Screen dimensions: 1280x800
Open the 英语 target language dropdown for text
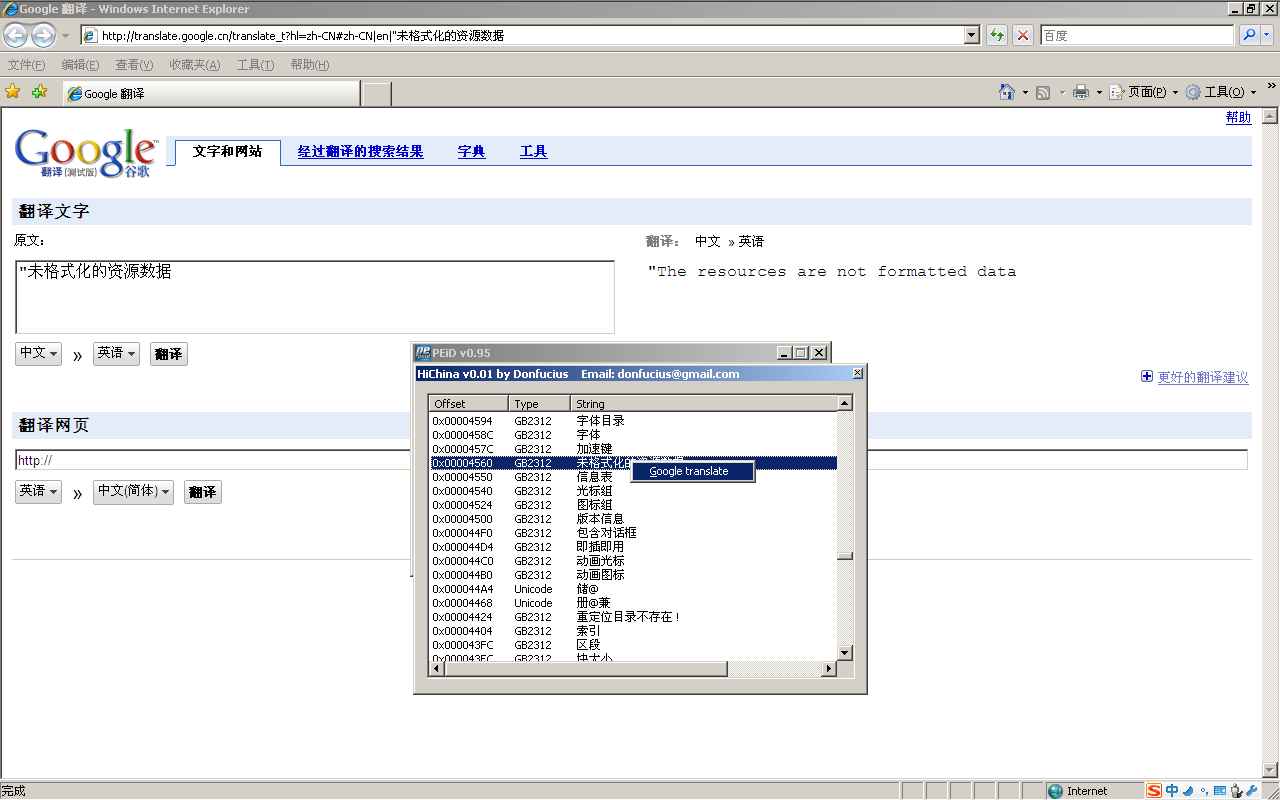[116, 353]
